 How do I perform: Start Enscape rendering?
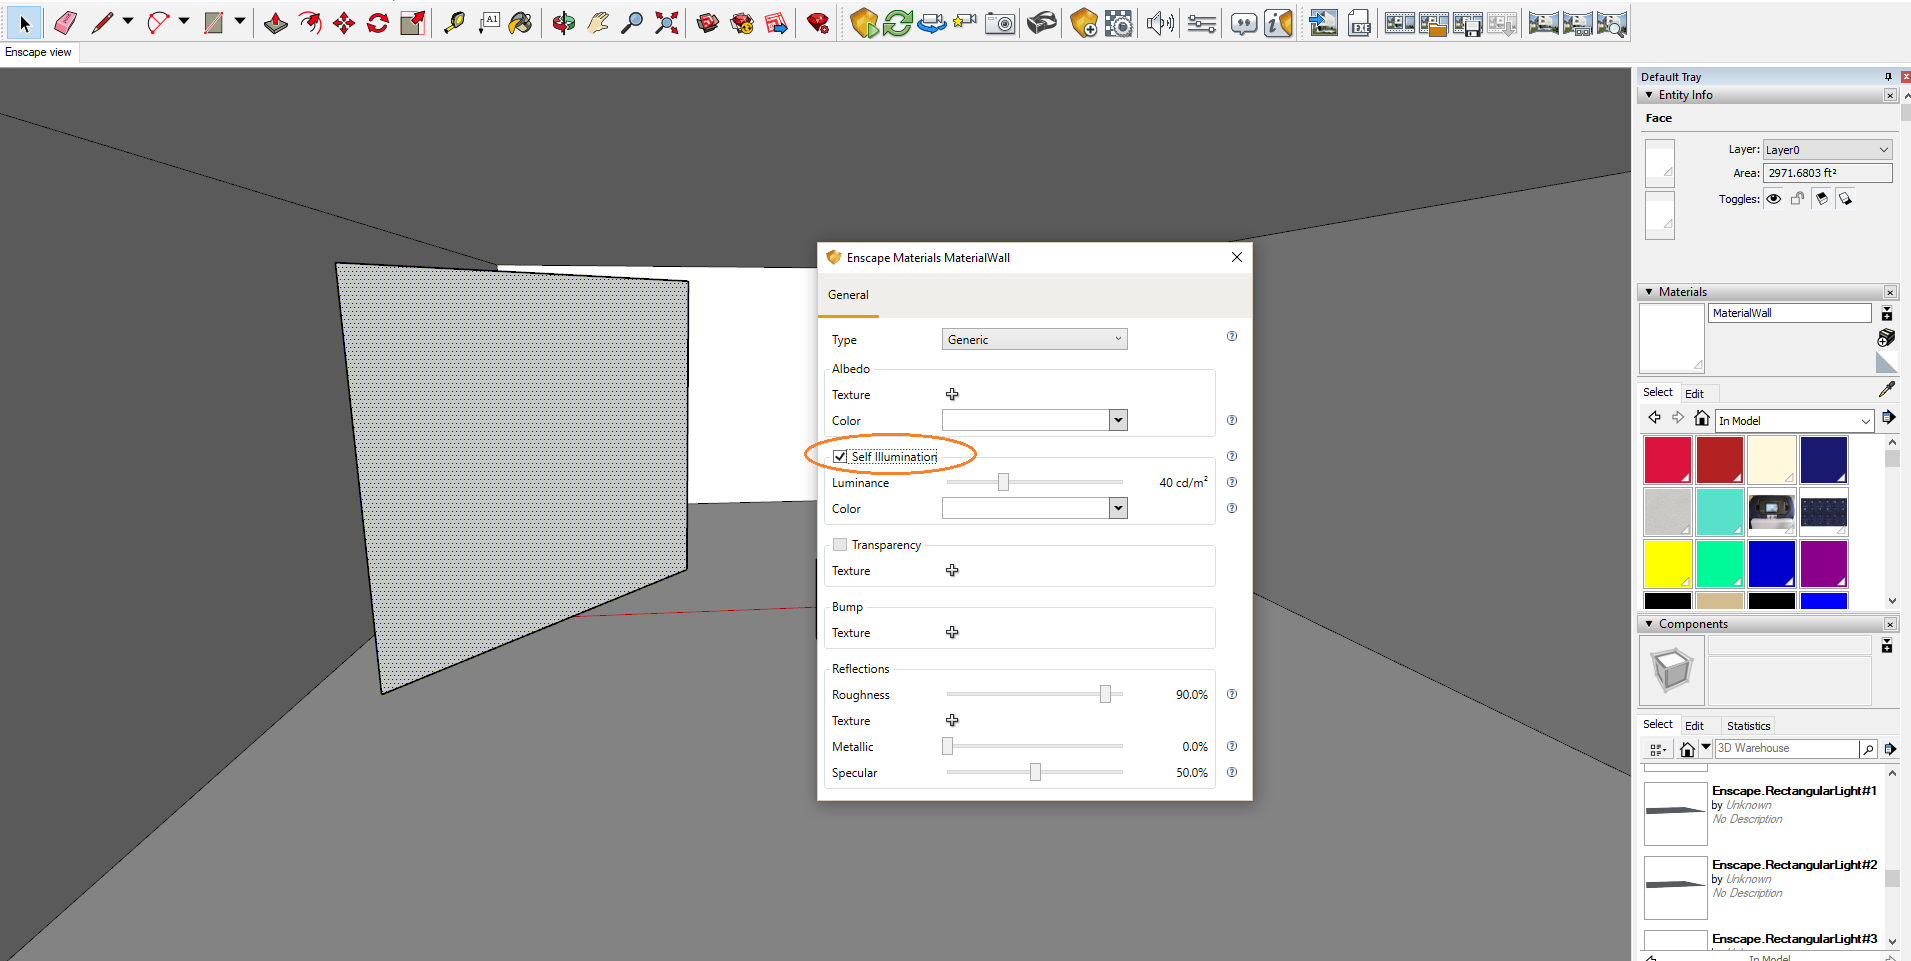pos(864,23)
